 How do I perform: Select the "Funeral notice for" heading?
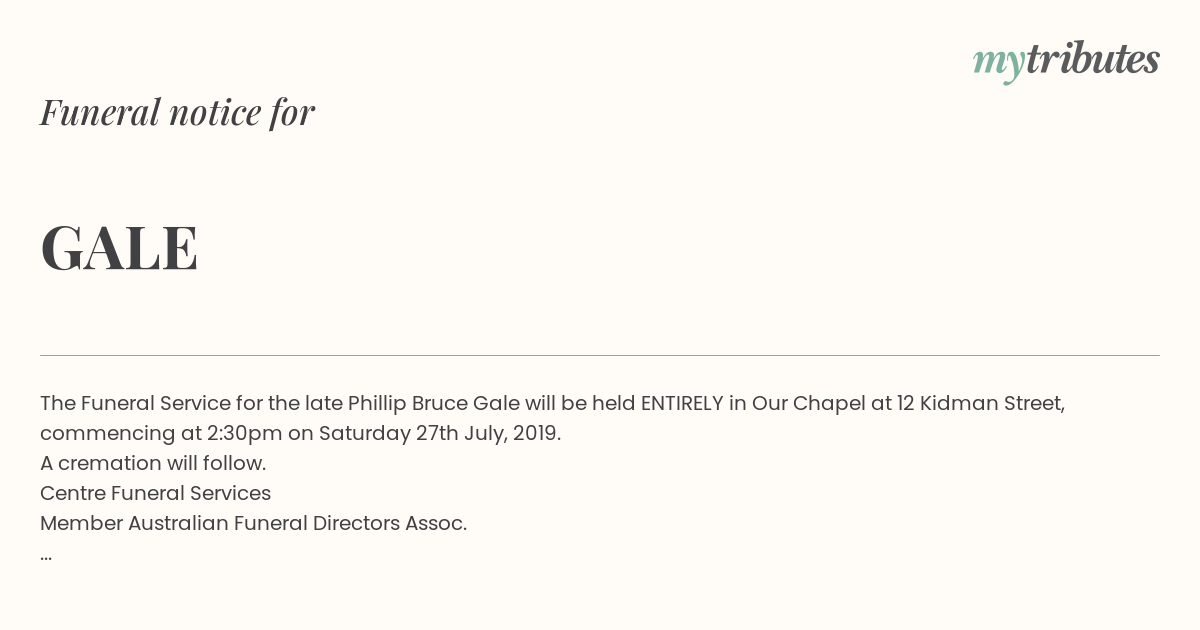click(177, 112)
